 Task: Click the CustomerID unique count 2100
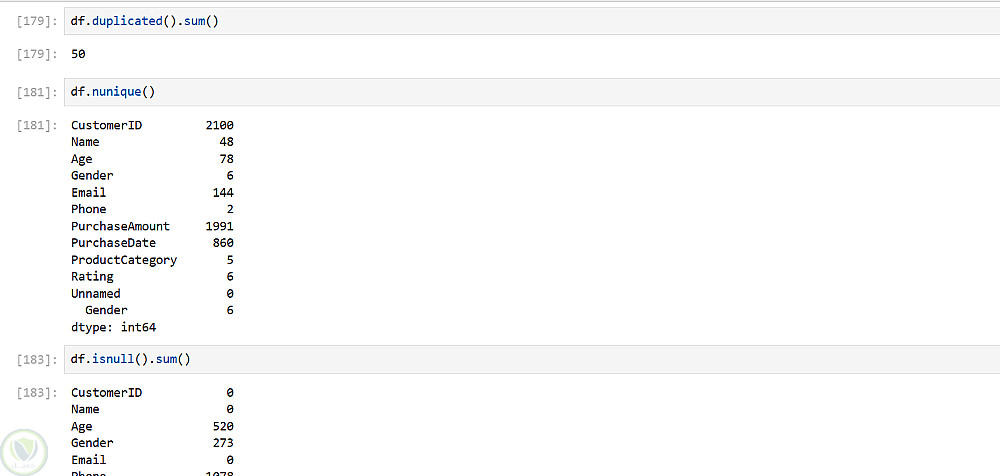click(x=219, y=125)
